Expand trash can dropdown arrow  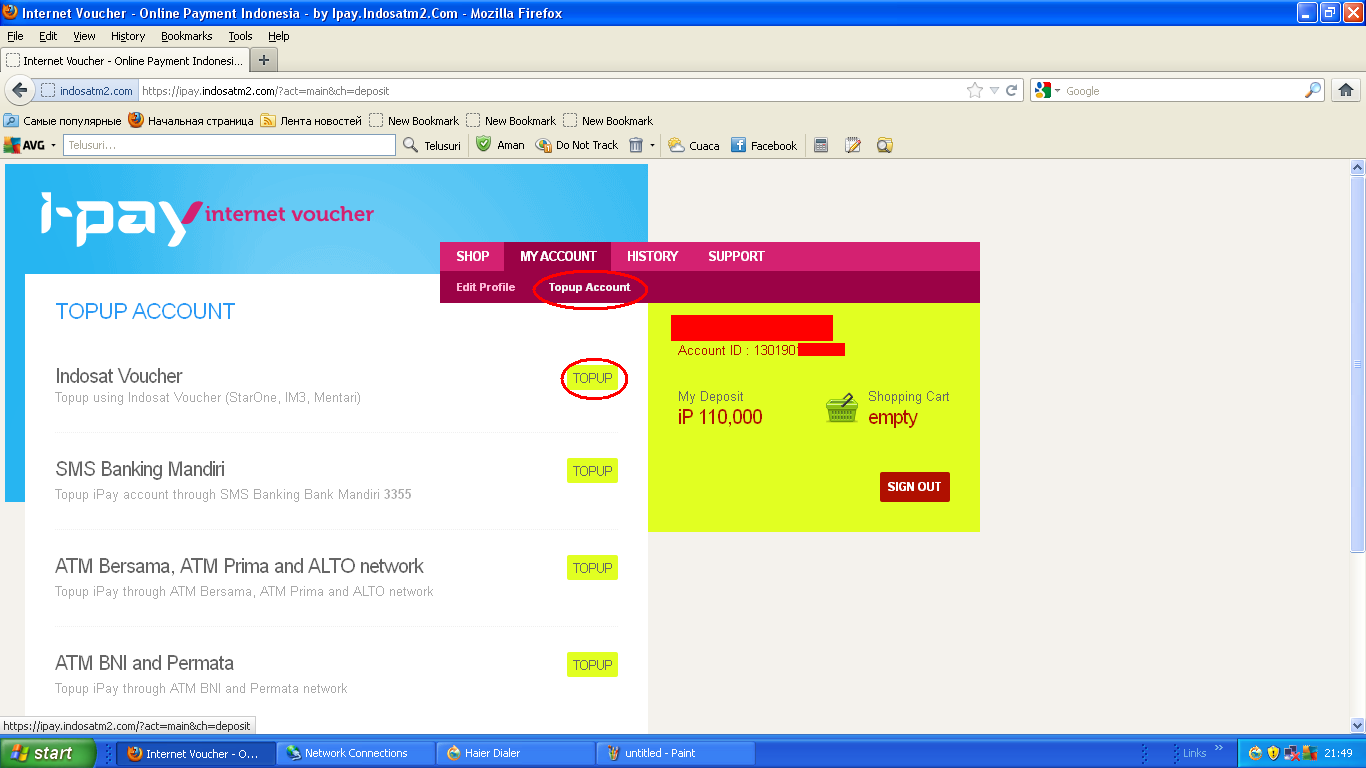click(652, 145)
